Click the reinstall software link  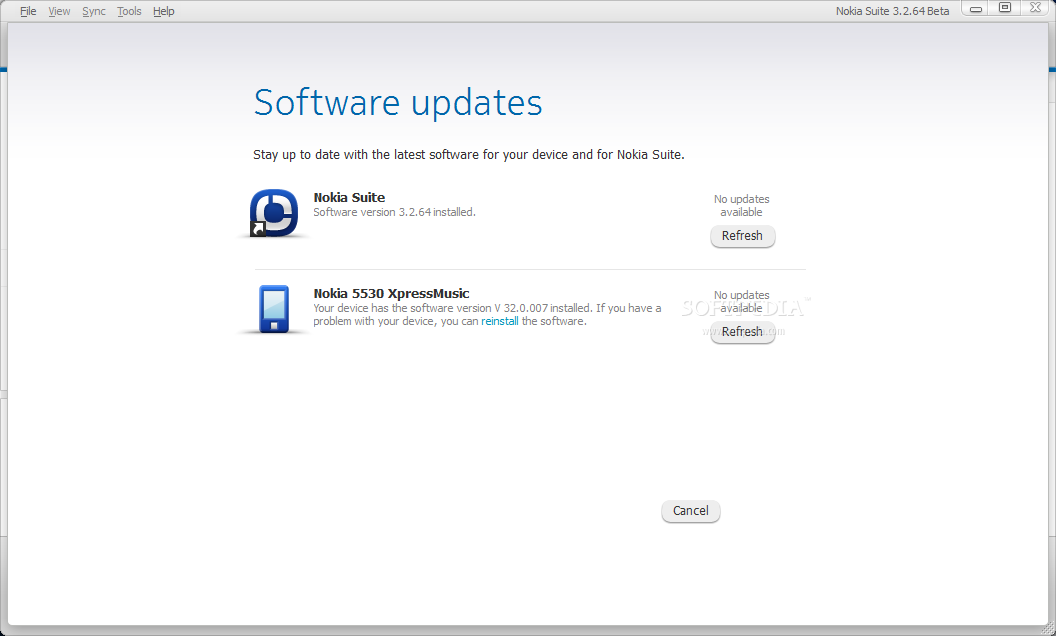tap(500, 321)
